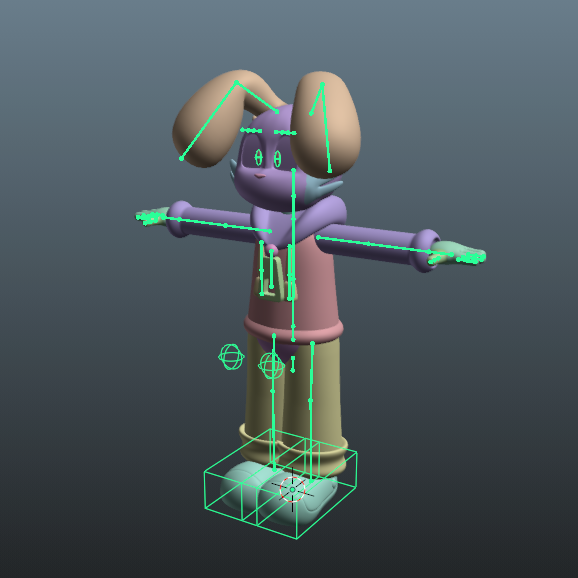The width and height of the screenshot is (578, 578).
Task: Select the bend joint atop the long bent ear
Action: point(237,82)
